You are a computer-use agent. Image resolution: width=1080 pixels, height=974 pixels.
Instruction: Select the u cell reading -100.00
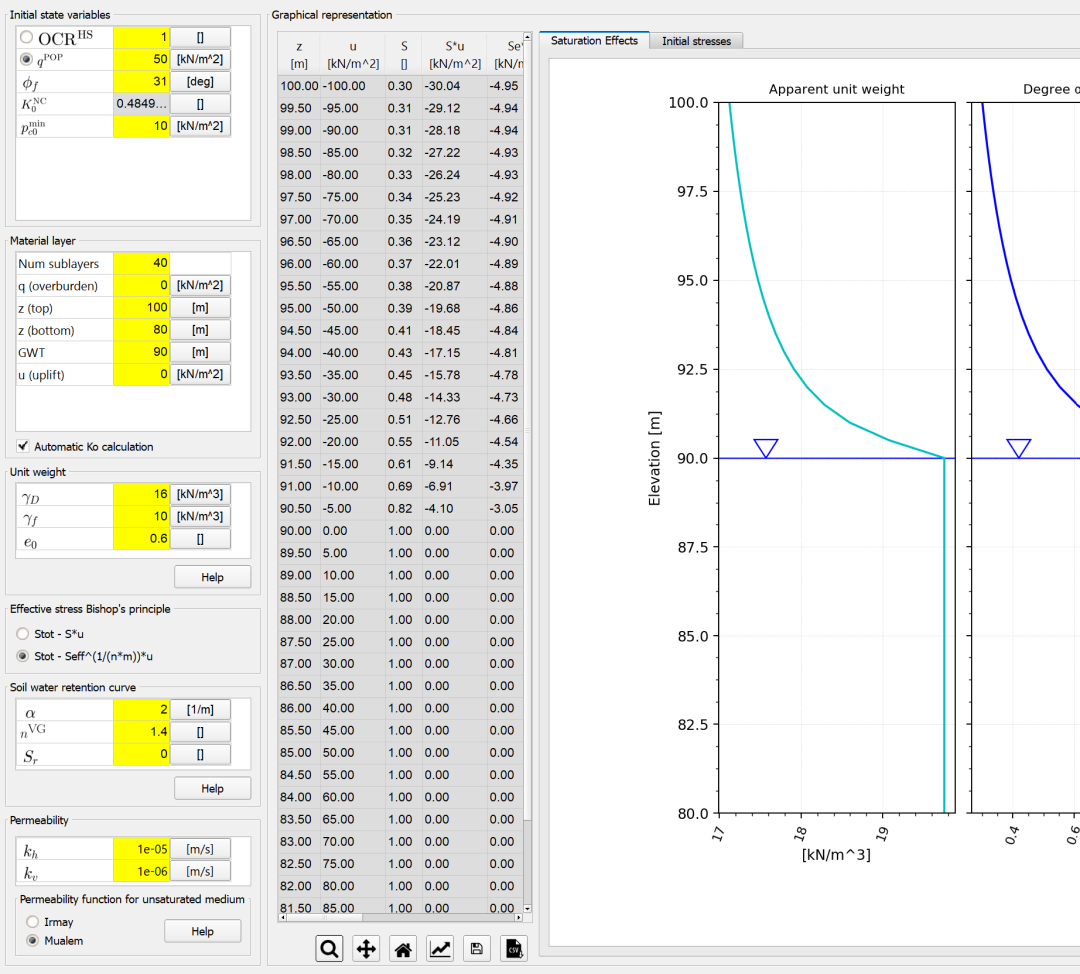pos(353,86)
